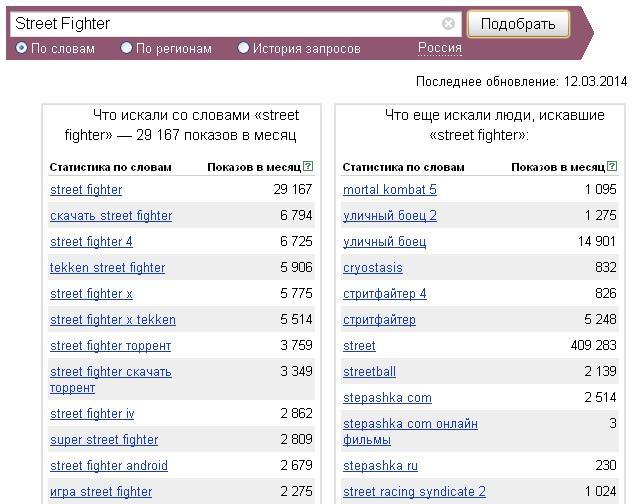Open the 'игра street fighter' link

point(101,492)
